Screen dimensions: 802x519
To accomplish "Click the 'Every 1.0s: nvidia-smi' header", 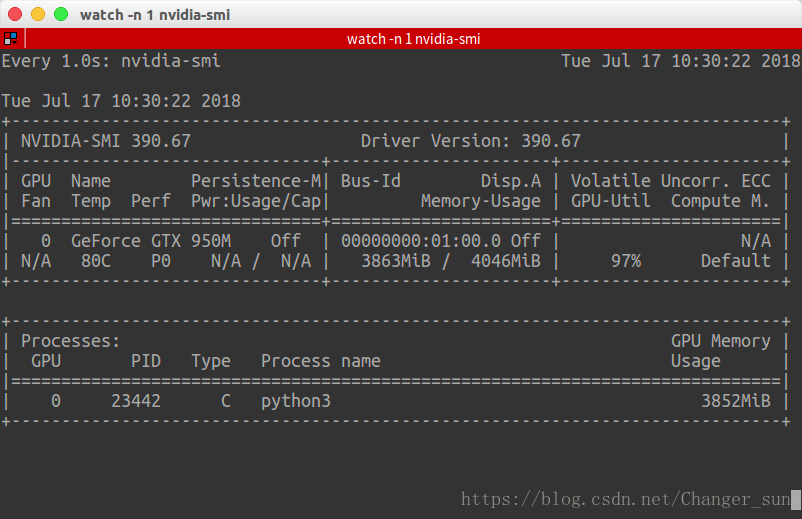I will point(111,61).
